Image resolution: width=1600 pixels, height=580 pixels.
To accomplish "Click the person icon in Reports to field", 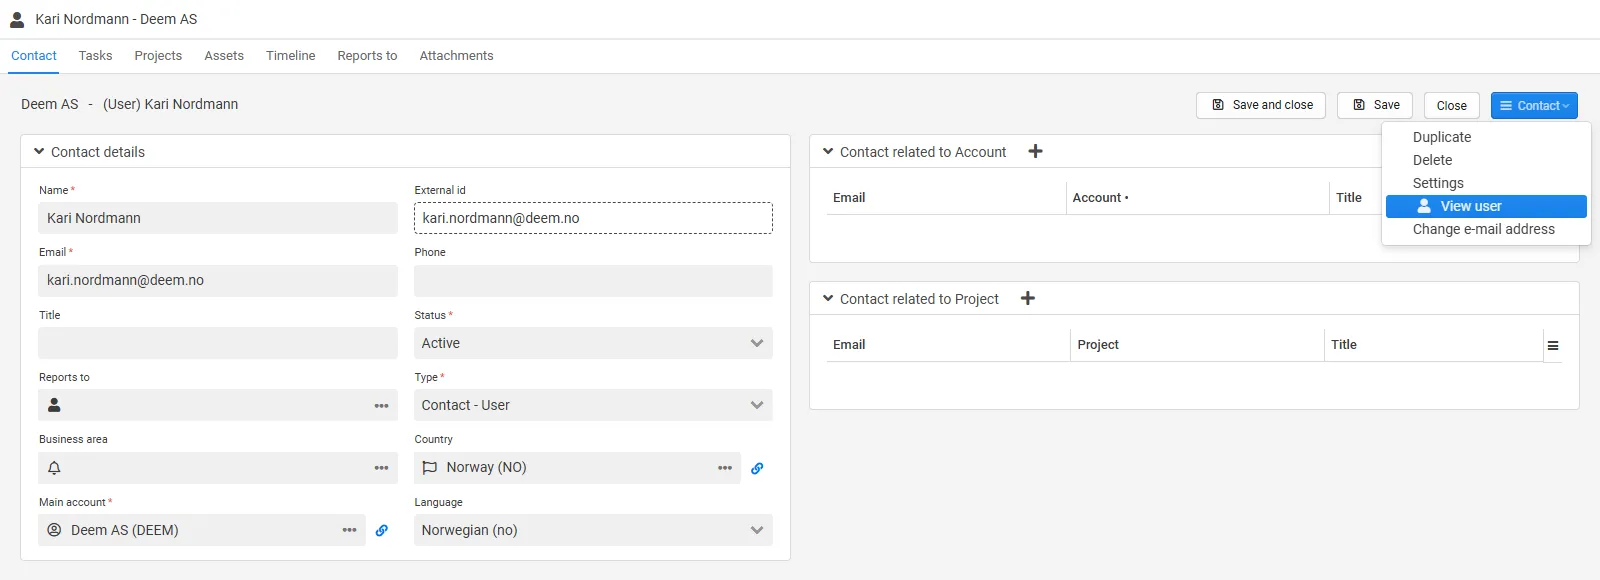I will [x=55, y=405].
